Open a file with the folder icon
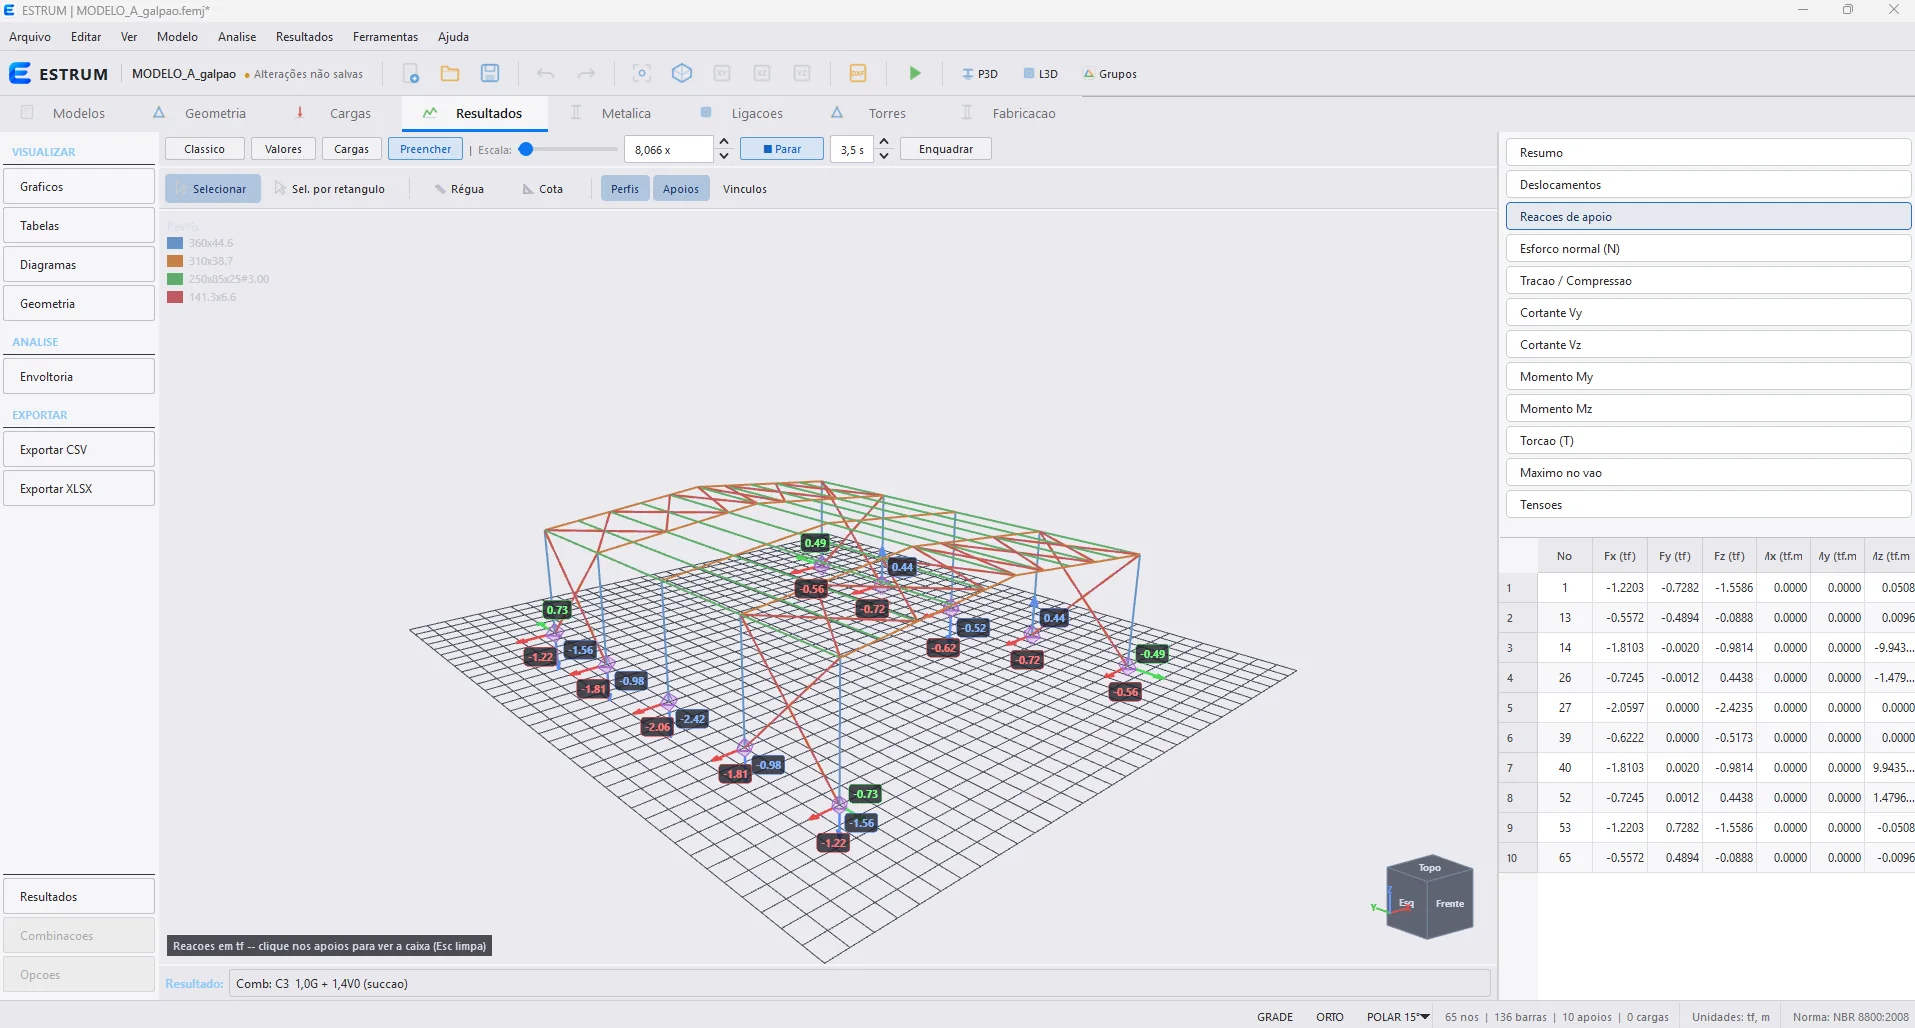Viewport: 1915px width, 1028px height. pyautogui.click(x=450, y=73)
